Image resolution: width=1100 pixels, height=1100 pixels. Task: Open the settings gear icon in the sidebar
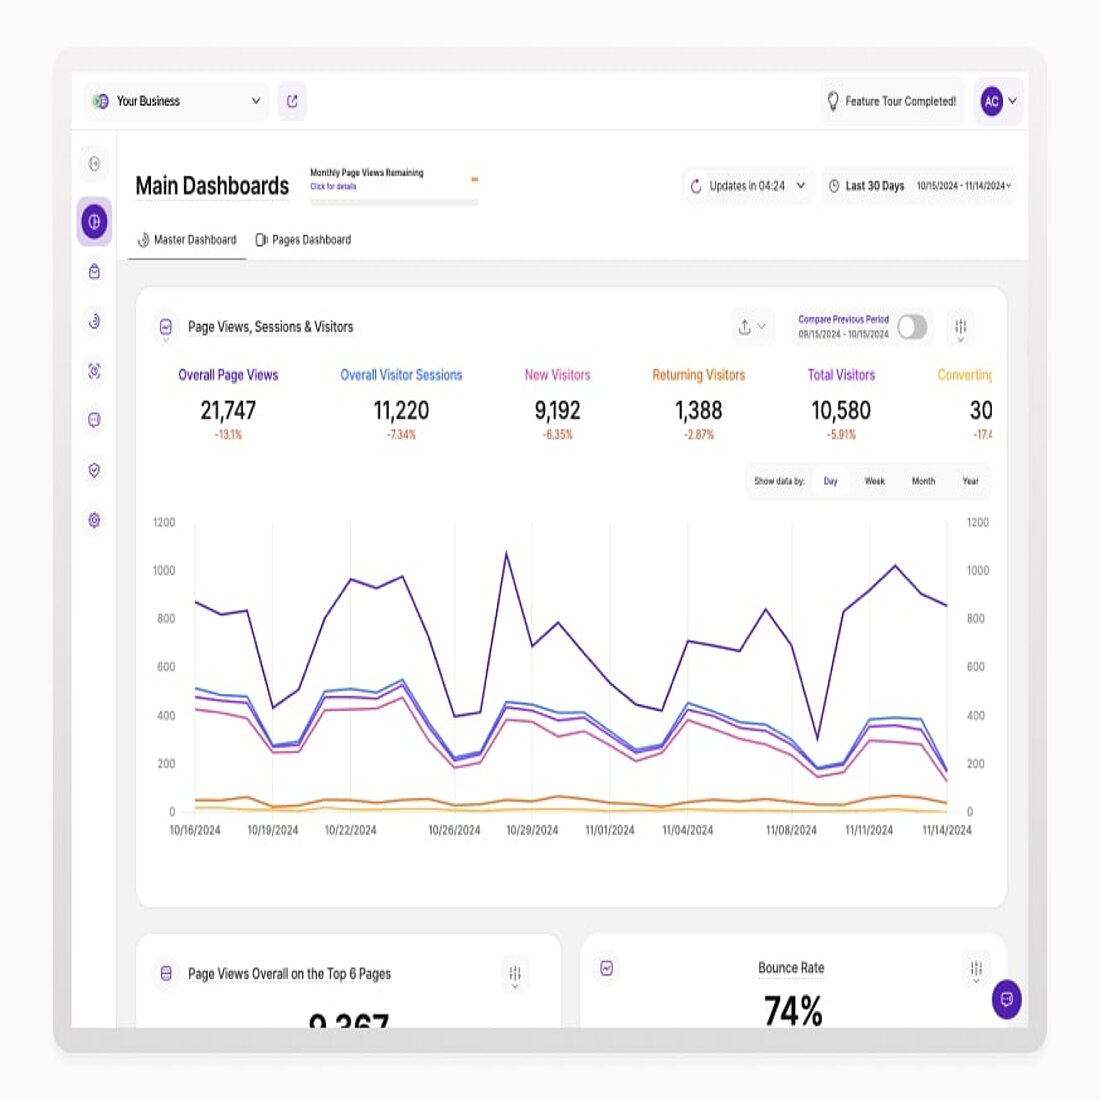(93, 520)
